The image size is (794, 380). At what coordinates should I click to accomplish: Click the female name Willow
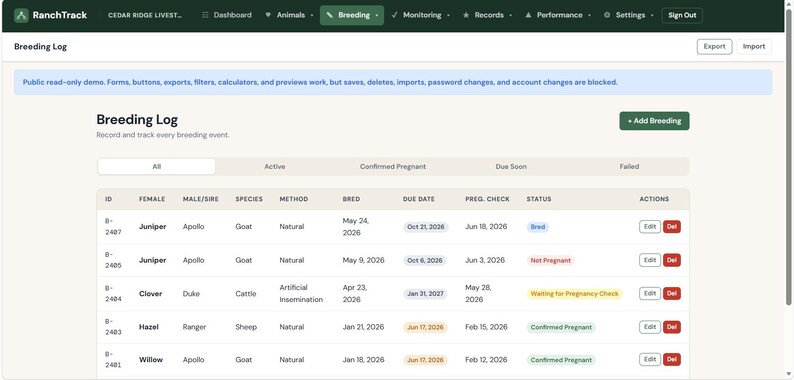tap(151, 360)
